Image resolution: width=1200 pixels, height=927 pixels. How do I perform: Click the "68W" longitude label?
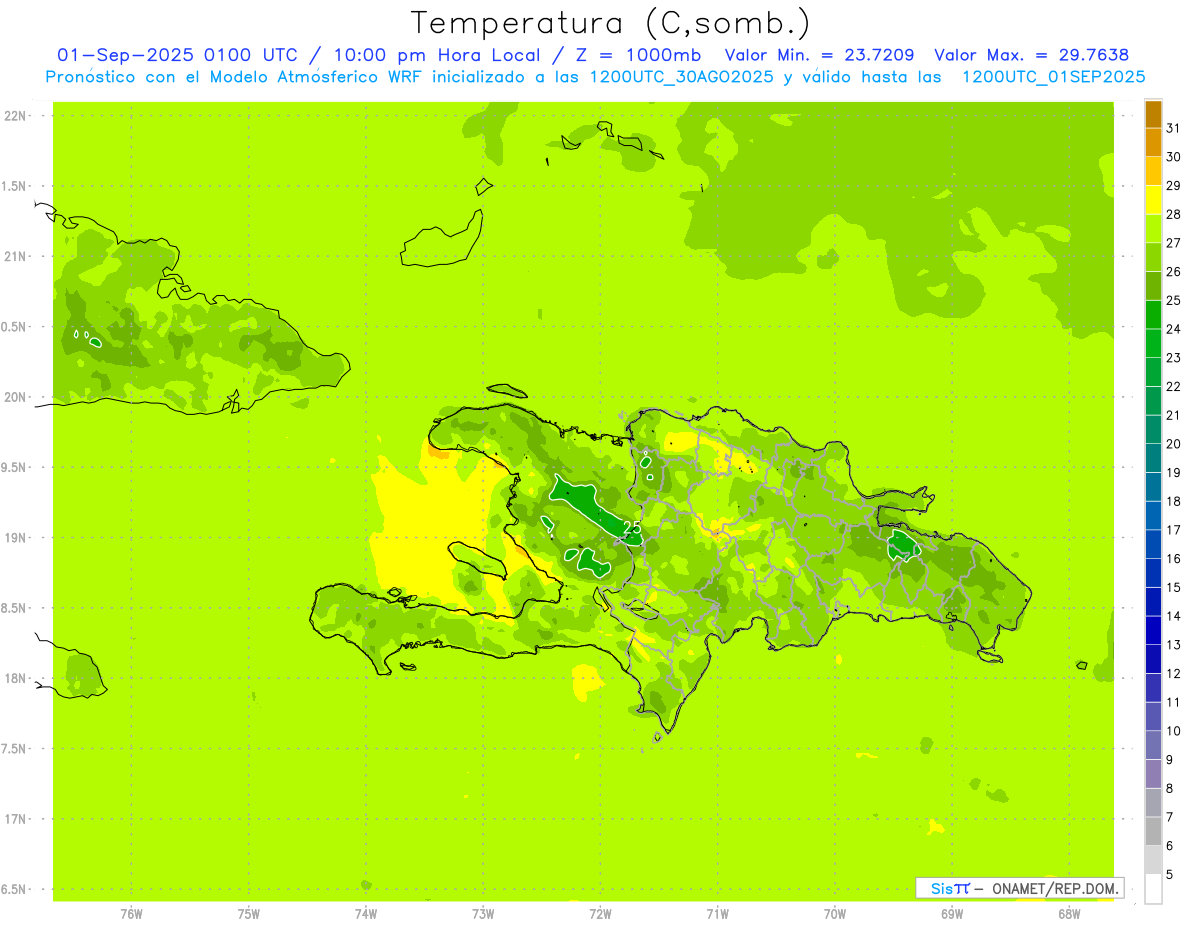(x=1068, y=913)
